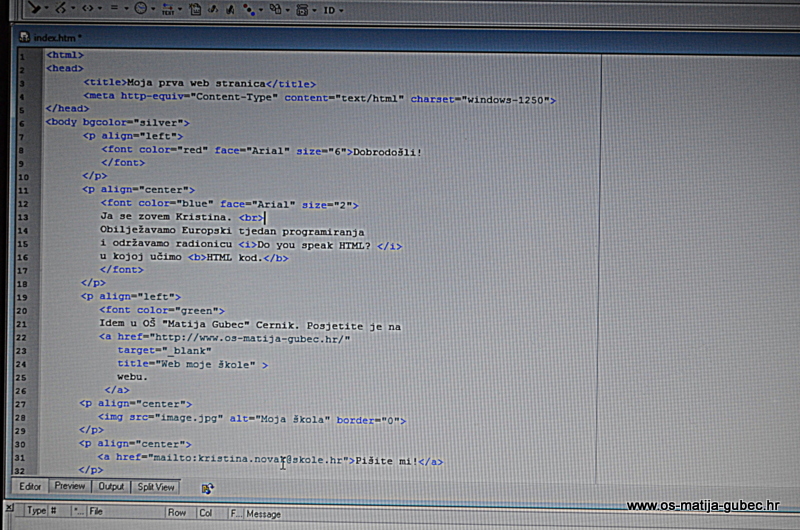The width and height of the screenshot is (800, 530).
Task: Click the first hyperlink chain icon
Action: tap(213, 9)
